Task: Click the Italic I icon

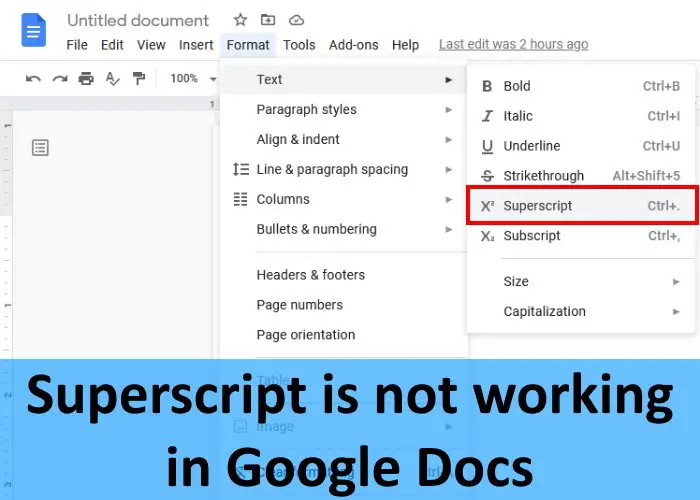Action: (x=487, y=116)
